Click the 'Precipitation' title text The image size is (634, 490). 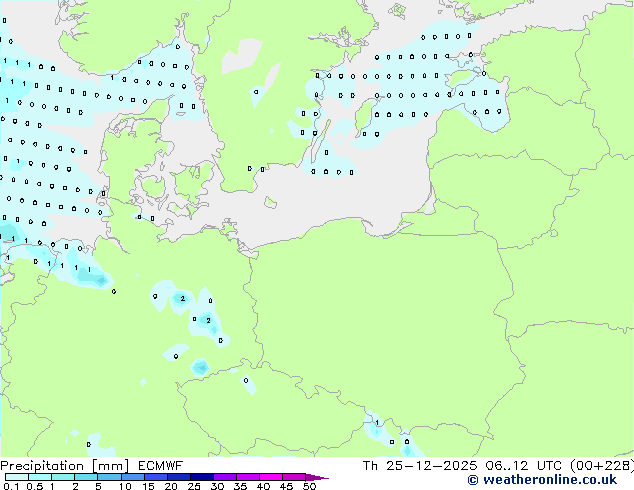(44, 466)
